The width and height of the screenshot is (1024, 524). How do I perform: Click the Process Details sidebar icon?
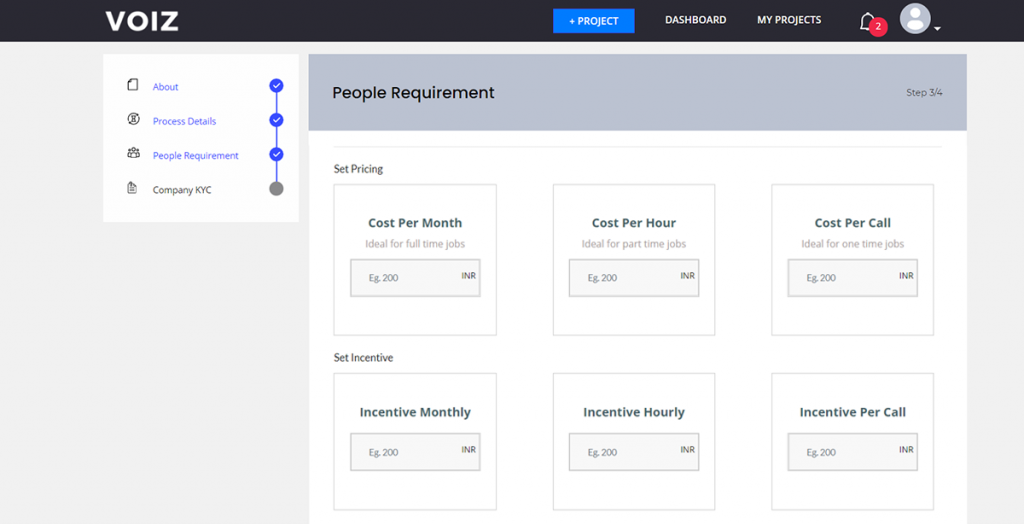tap(133, 119)
